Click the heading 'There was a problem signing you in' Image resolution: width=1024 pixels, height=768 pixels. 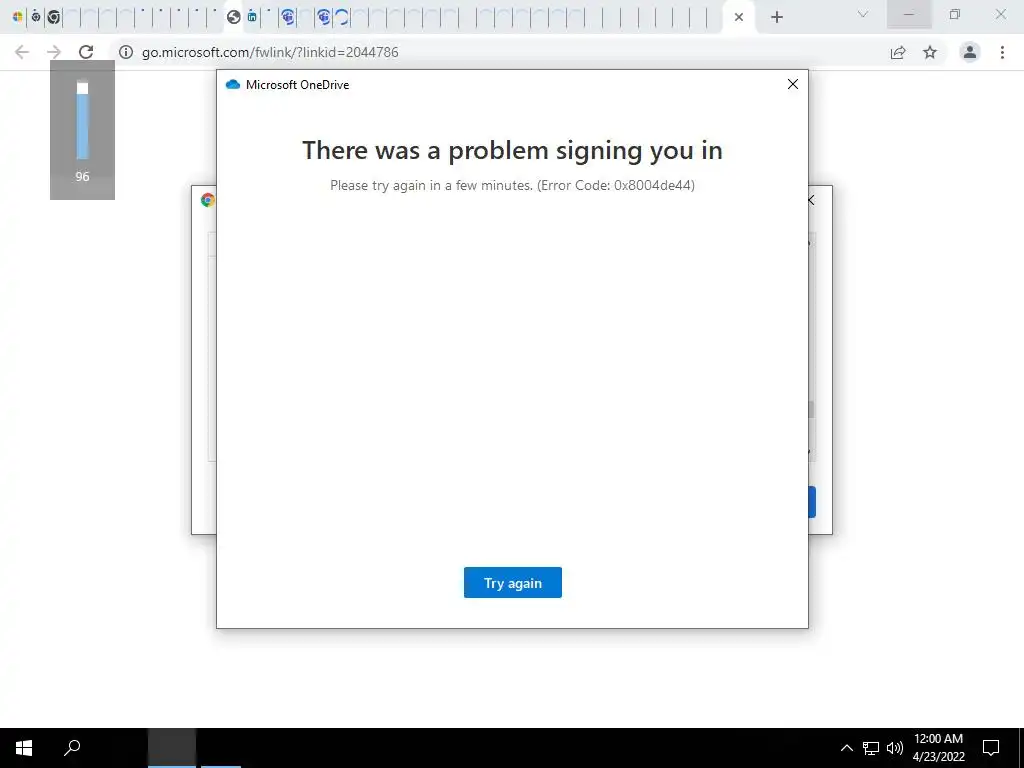click(513, 150)
